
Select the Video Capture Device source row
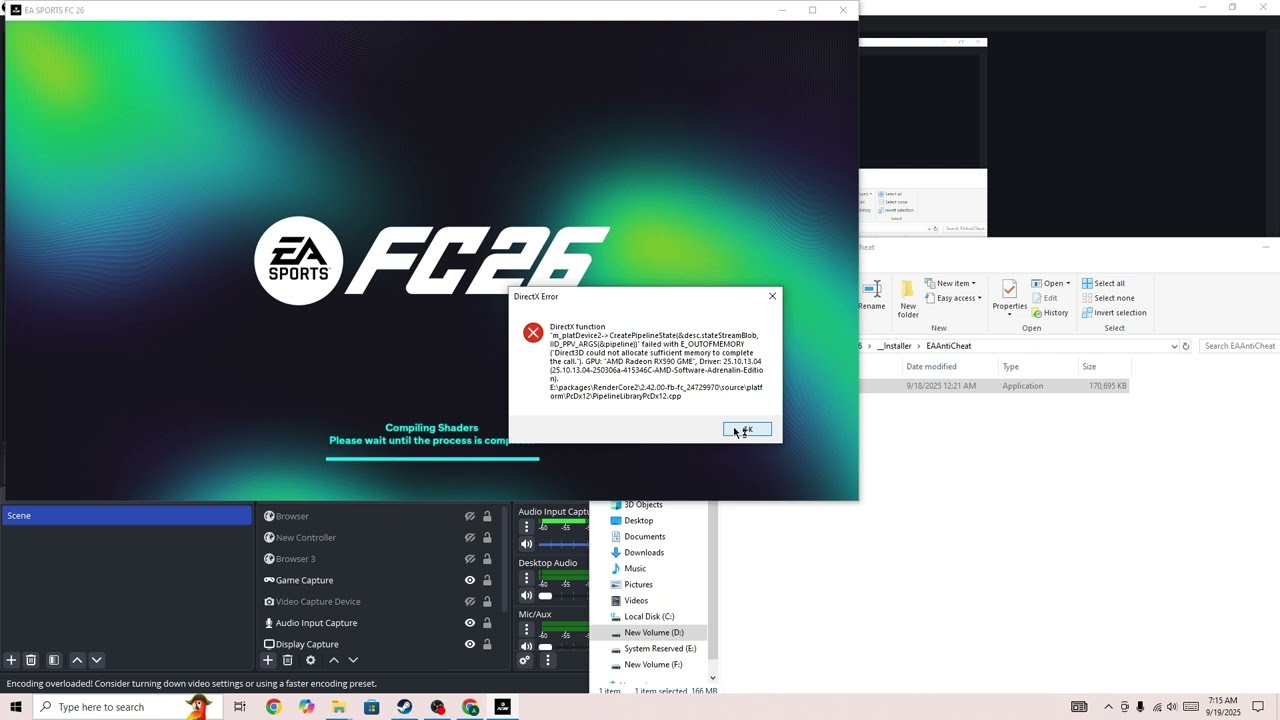click(378, 601)
